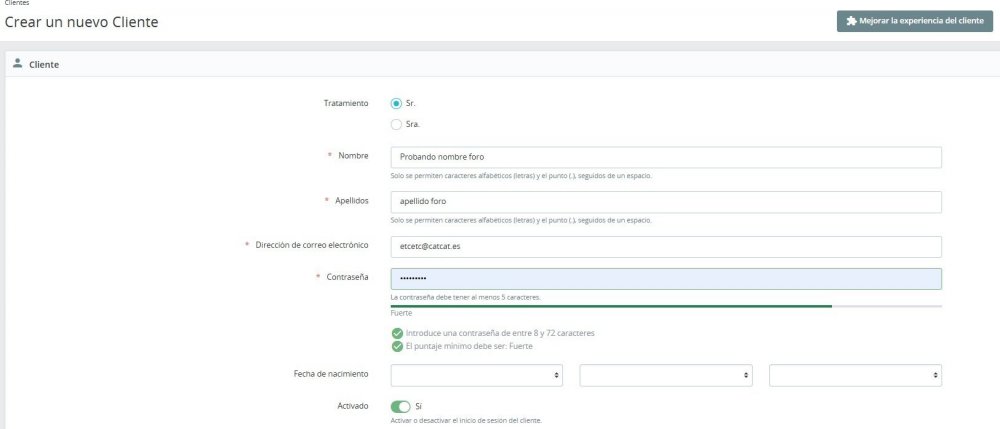The width and height of the screenshot is (1000, 429).
Task: Click the Nombre input field
Action: click(666, 157)
